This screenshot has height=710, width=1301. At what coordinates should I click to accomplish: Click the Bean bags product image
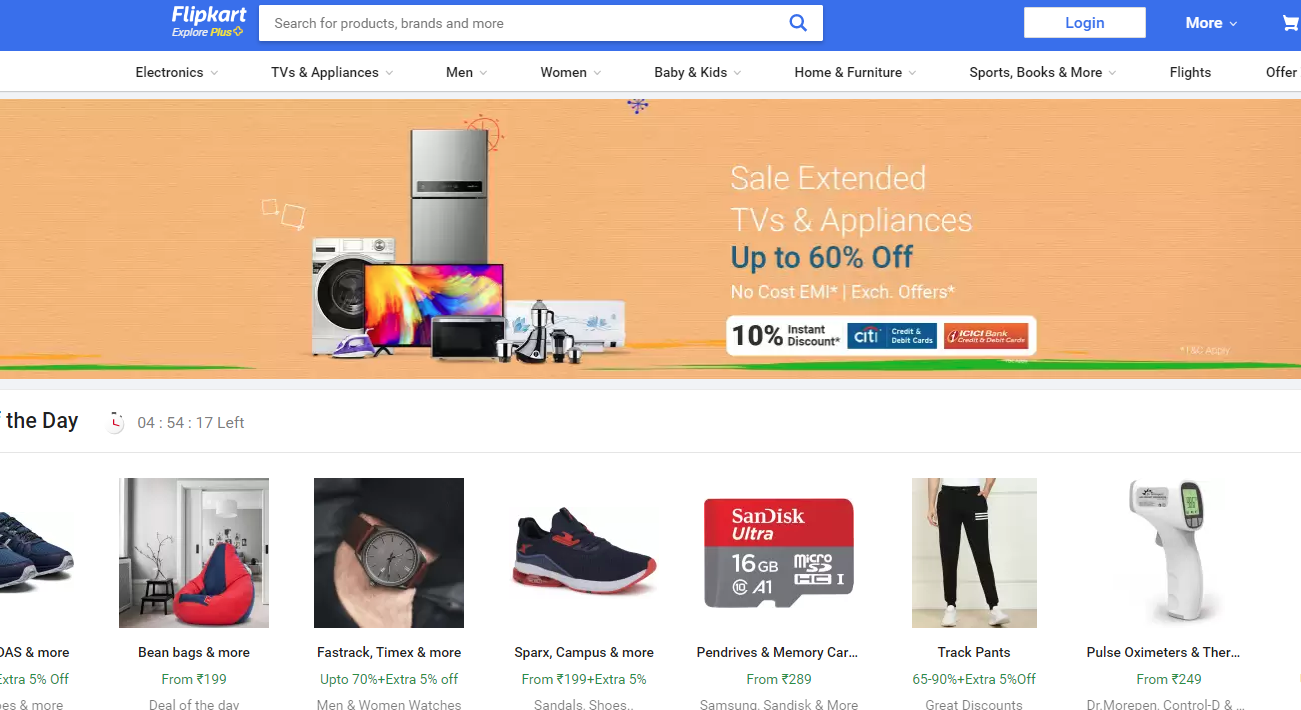[x=194, y=553]
